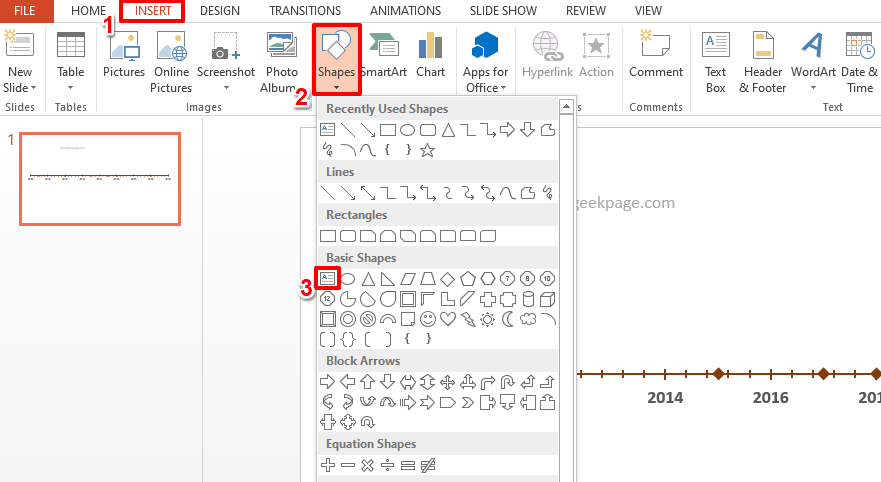Click the FILE button

click(25, 11)
